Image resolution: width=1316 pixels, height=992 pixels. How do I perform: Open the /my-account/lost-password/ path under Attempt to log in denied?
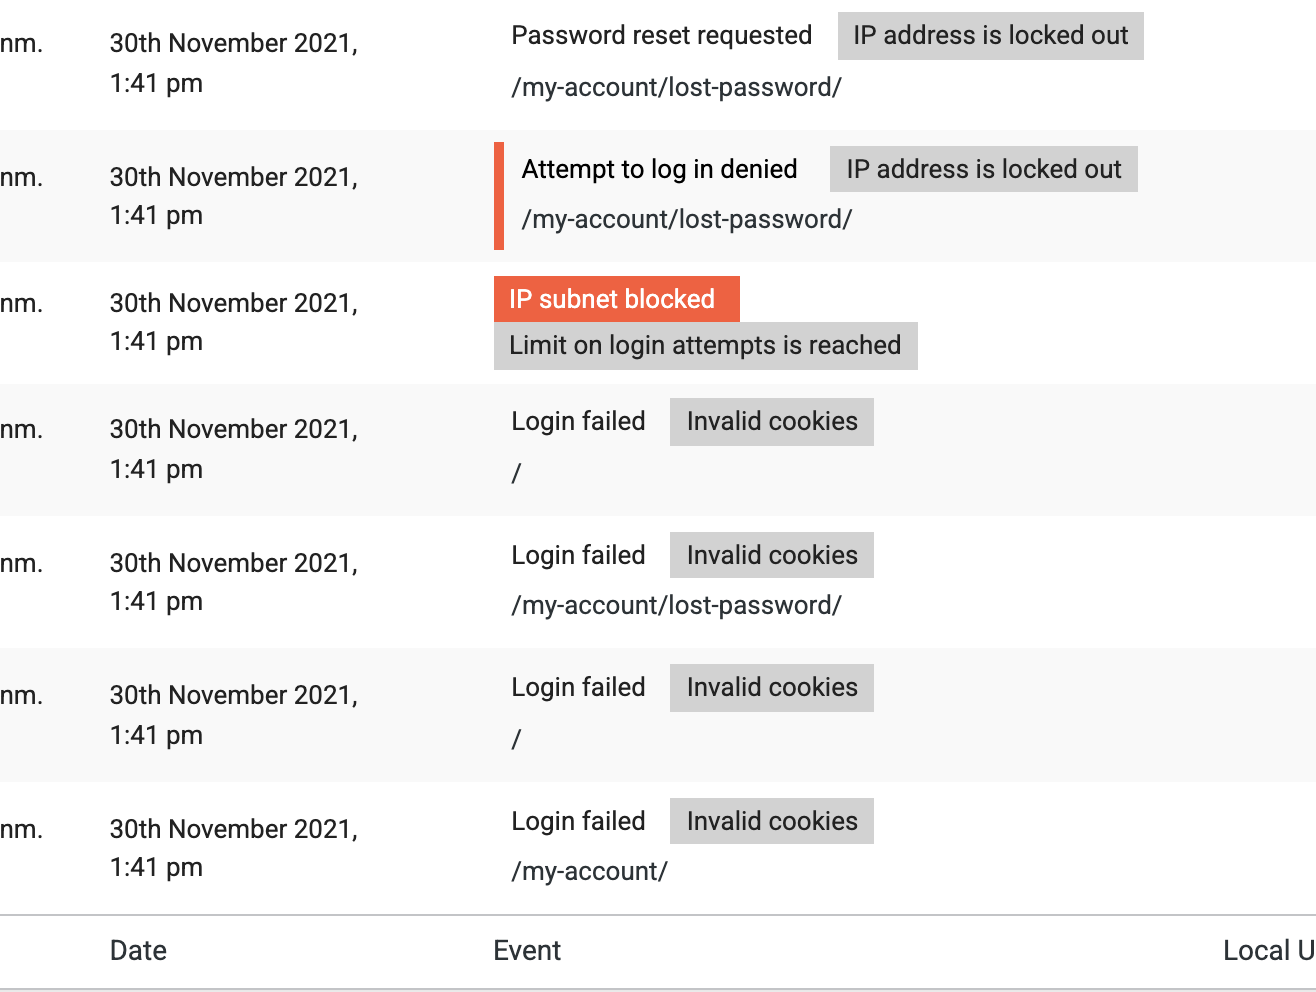pos(686,220)
